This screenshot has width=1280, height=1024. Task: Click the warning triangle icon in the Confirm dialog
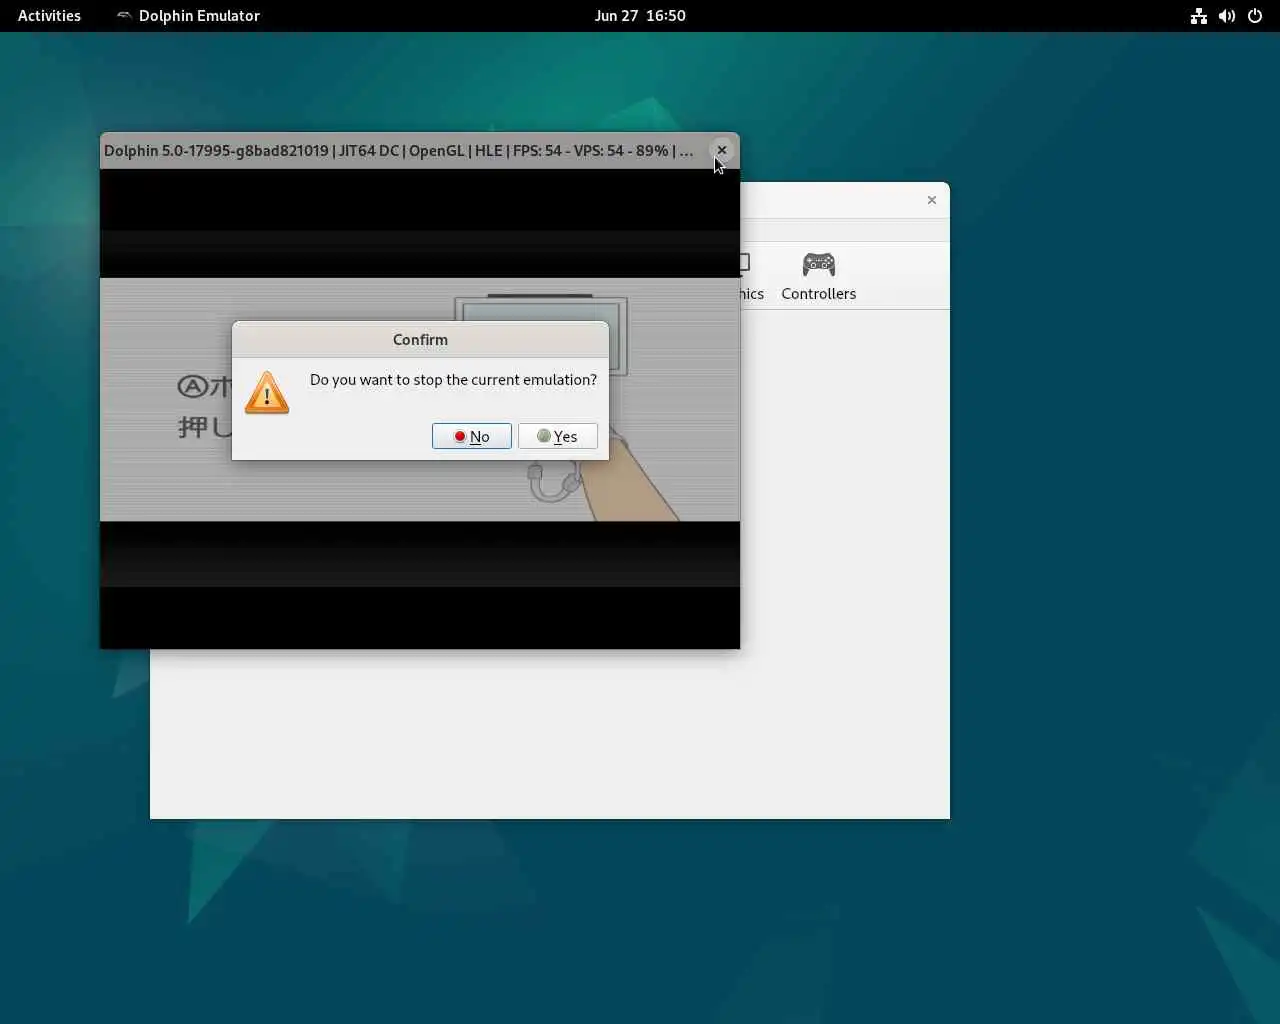tap(267, 393)
